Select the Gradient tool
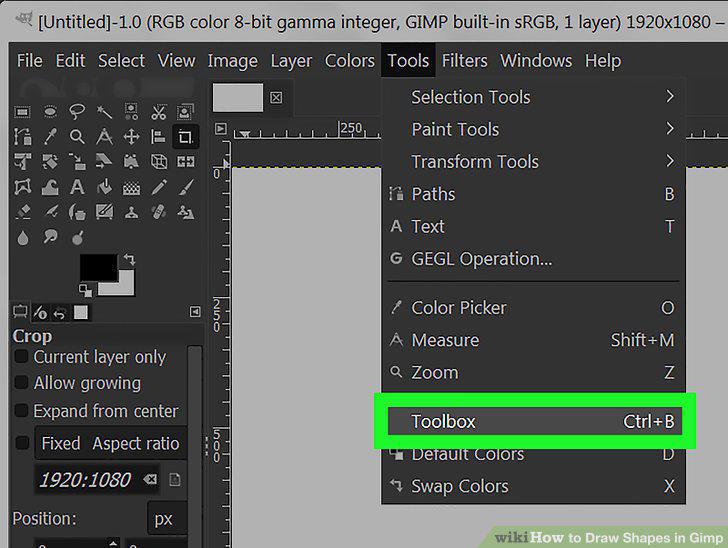The image size is (728, 548). pos(131,188)
